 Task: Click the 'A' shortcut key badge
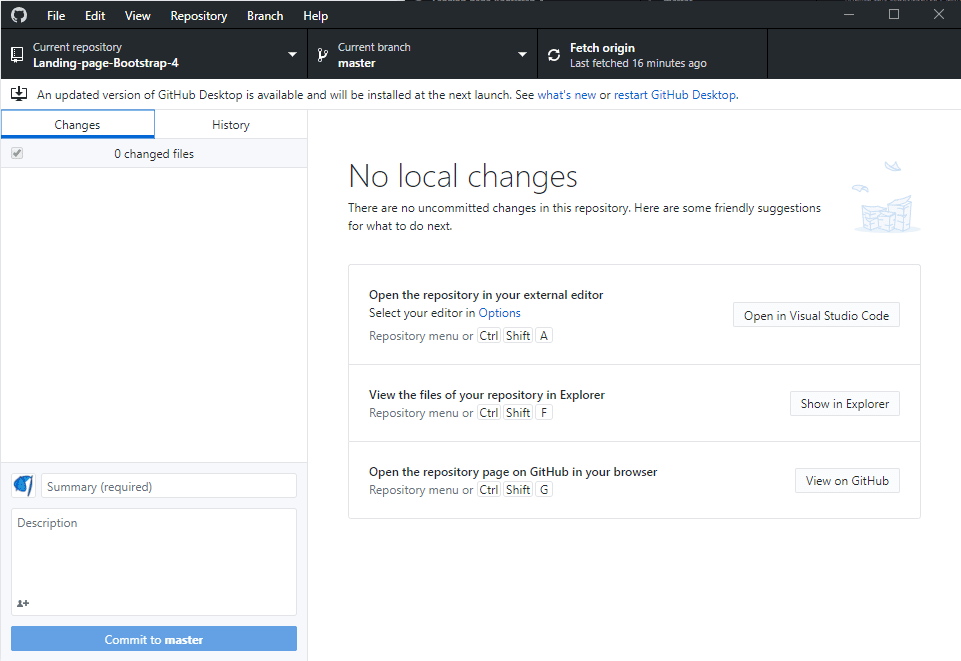click(544, 336)
